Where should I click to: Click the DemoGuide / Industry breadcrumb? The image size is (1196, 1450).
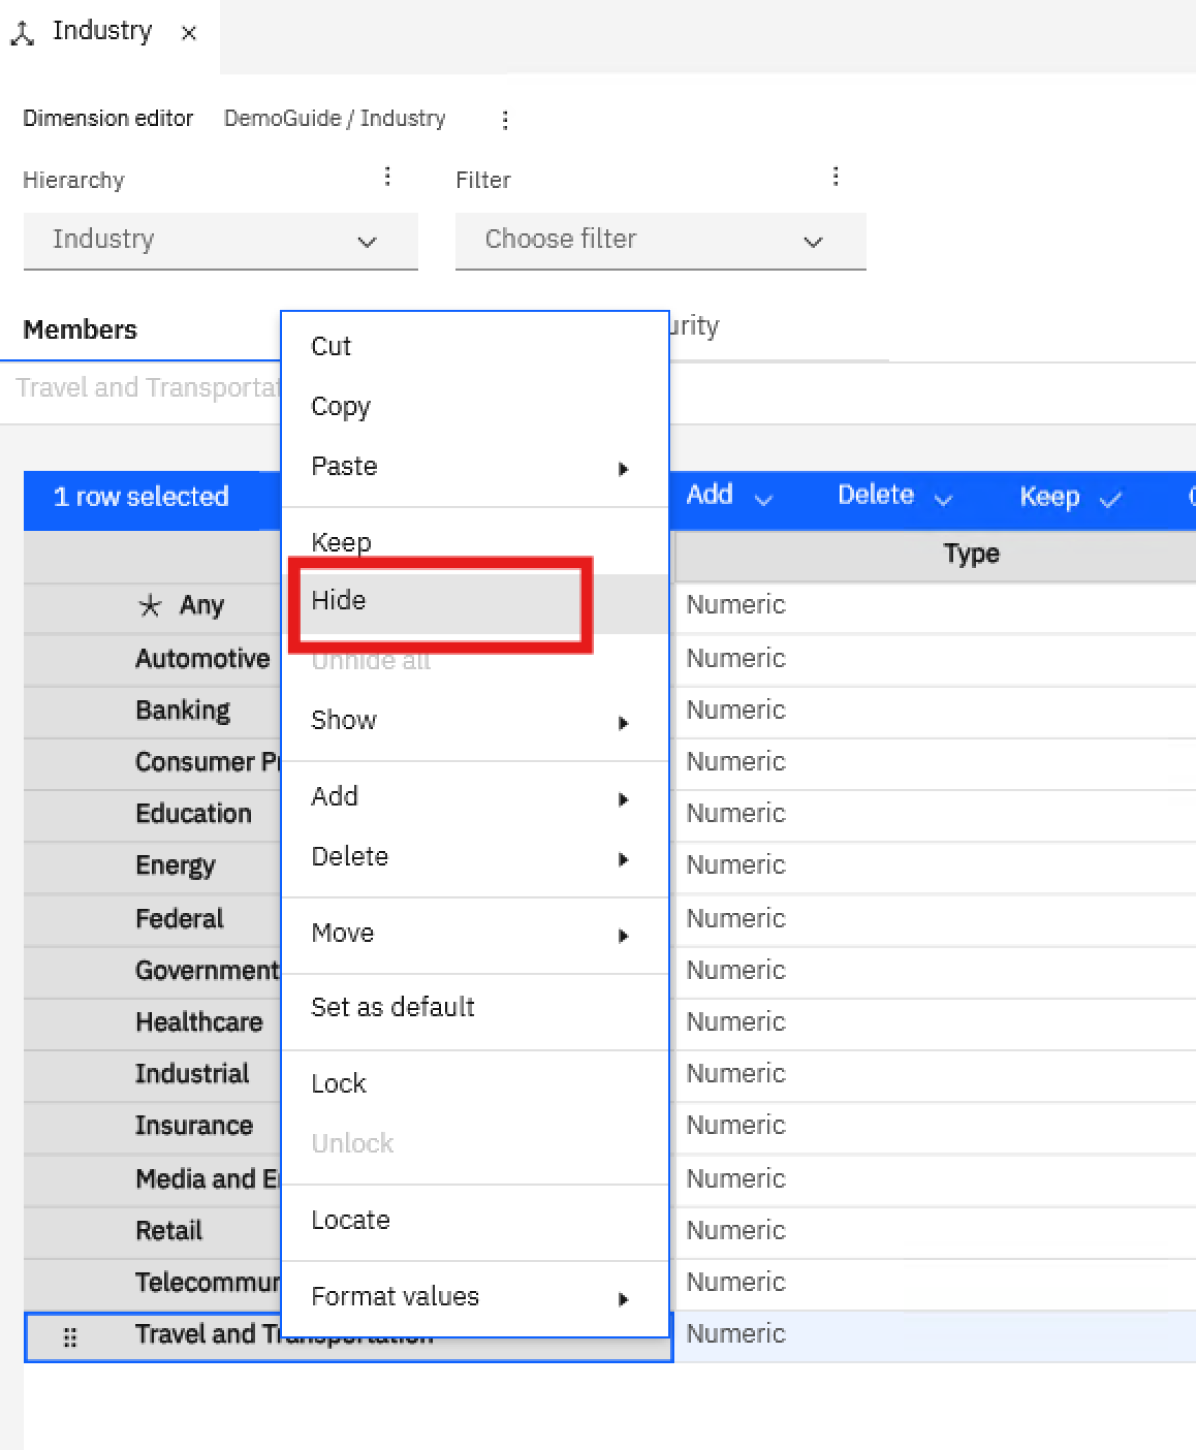335,119
